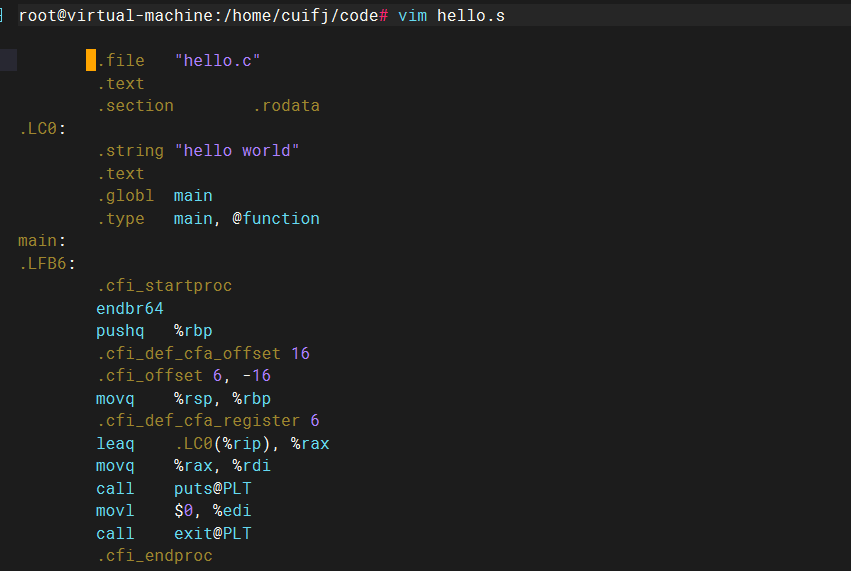Screen dimensions: 851x571
Task: Click the "vim hello.s" command in the prompt
Action: 451,16
